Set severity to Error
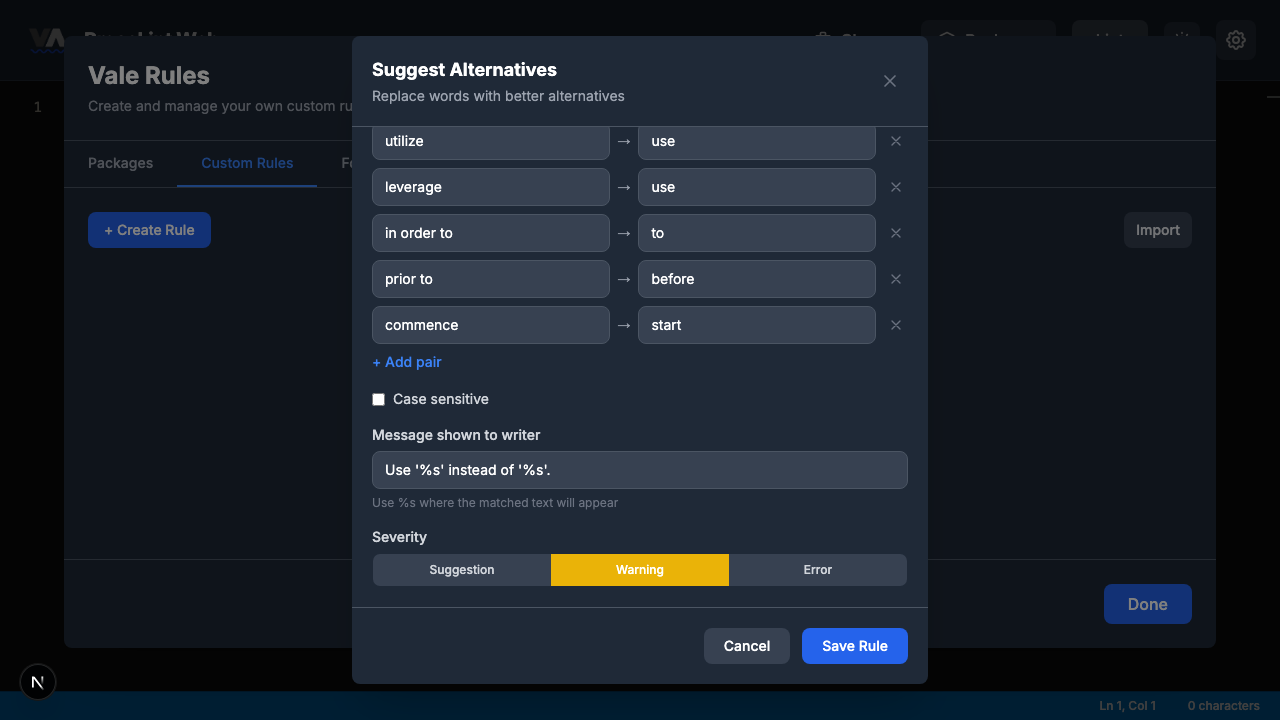Image resolution: width=1280 pixels, height=720 pixels. click(x=817, y=570)
